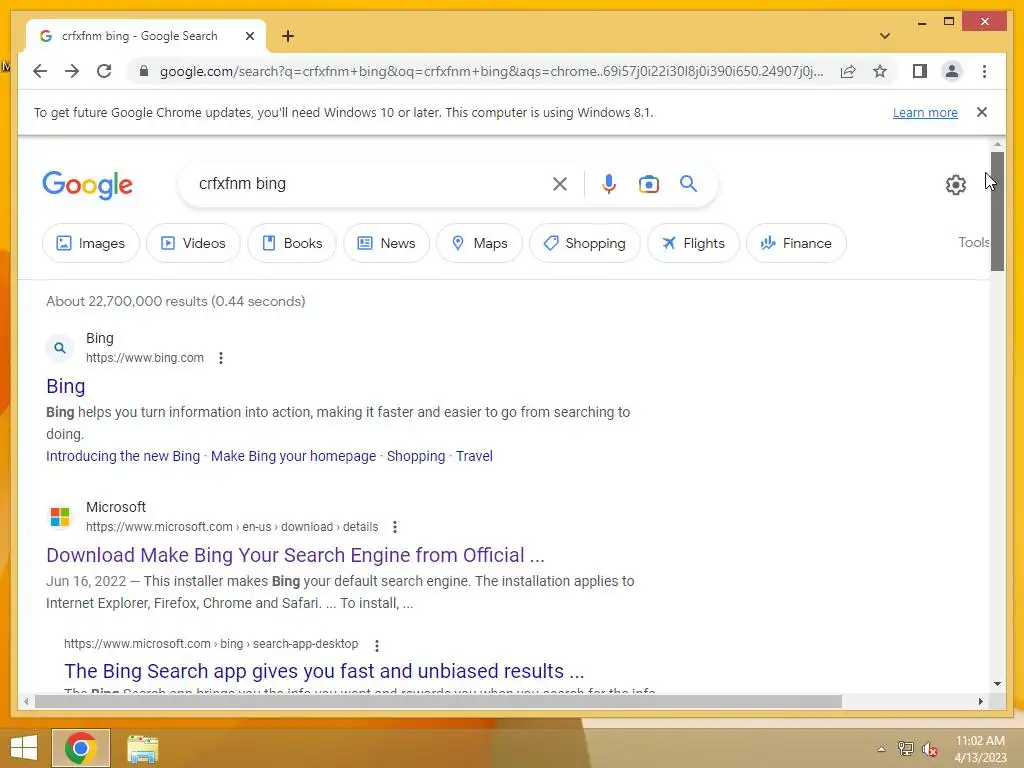Dismiss the Chrome update notice
1024x768 pixels.
point(981,112)
